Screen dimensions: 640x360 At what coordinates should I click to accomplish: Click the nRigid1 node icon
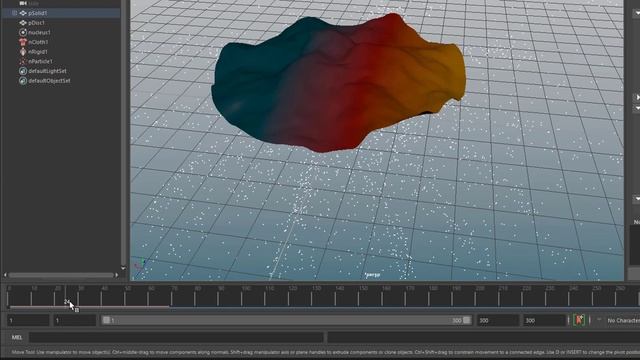(x=23, y=52)
